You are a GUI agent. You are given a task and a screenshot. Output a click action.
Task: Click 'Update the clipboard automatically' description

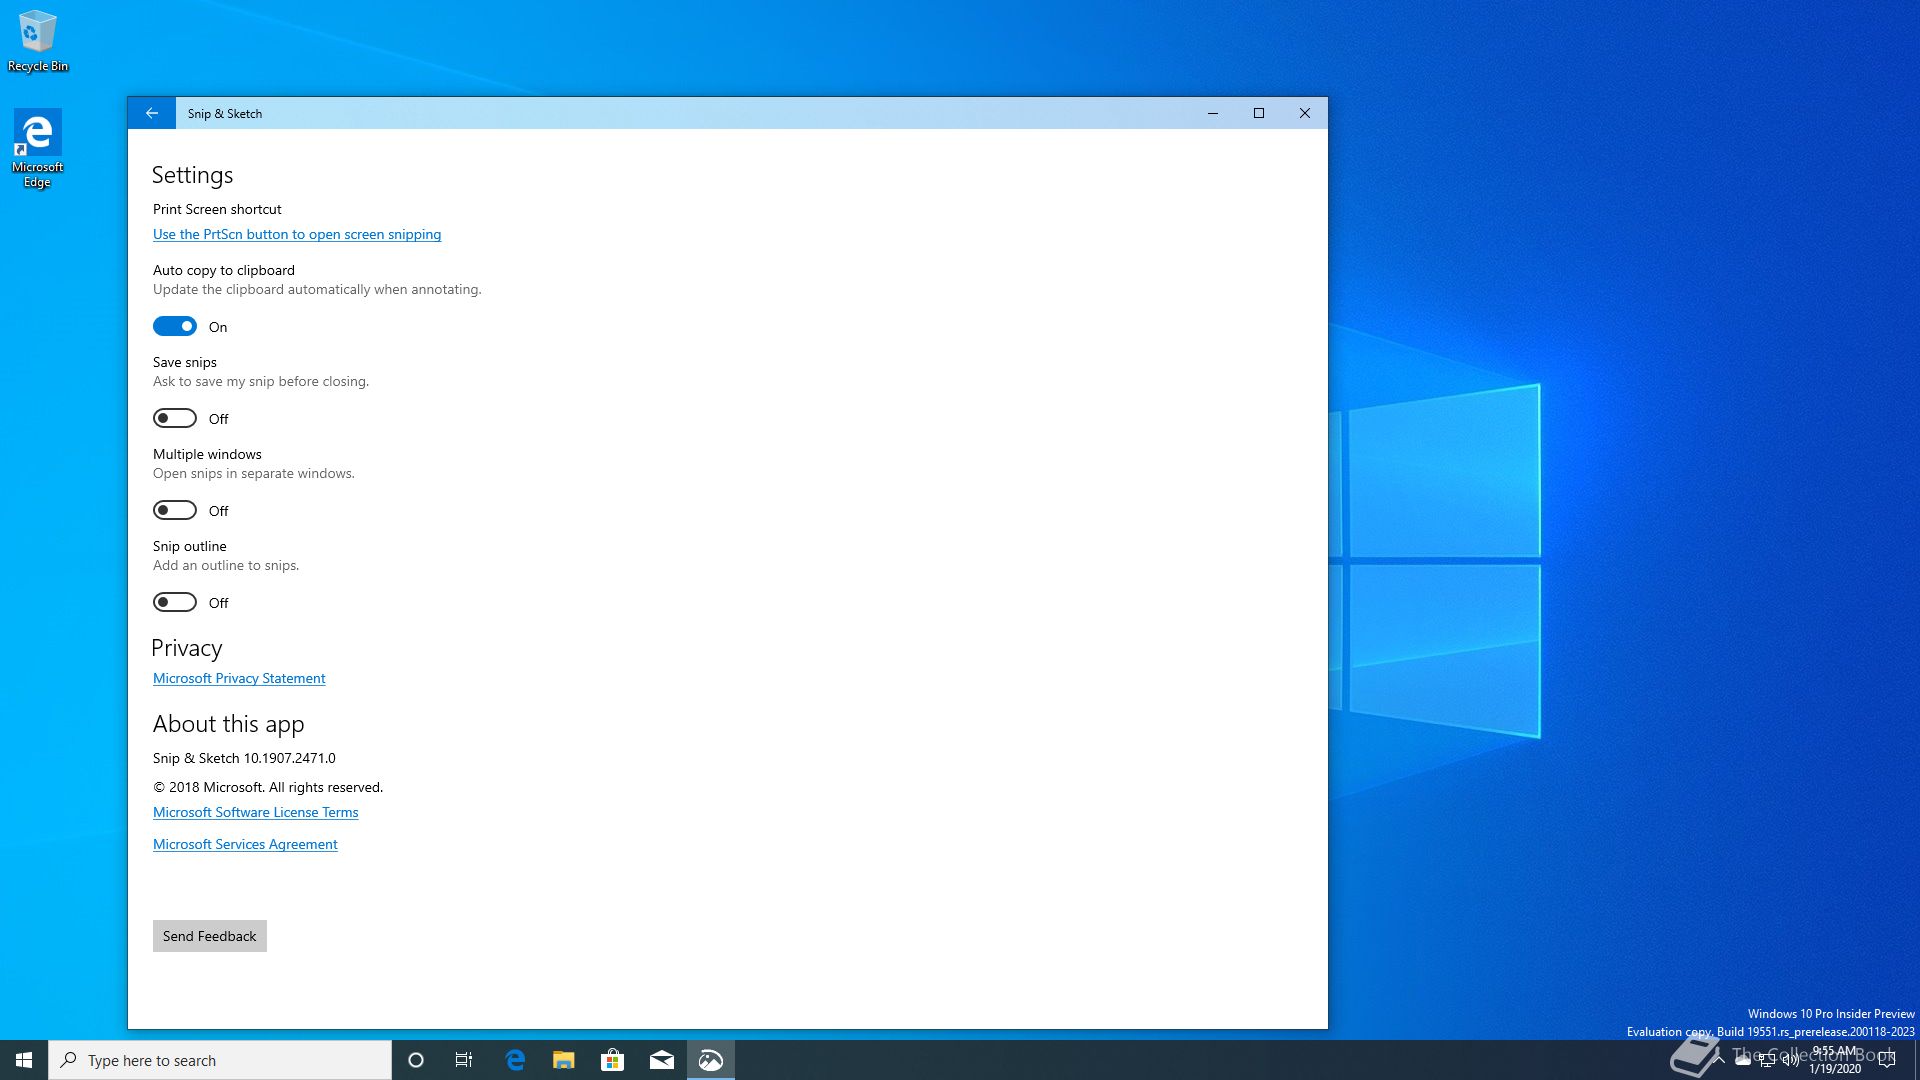point(317,289)
